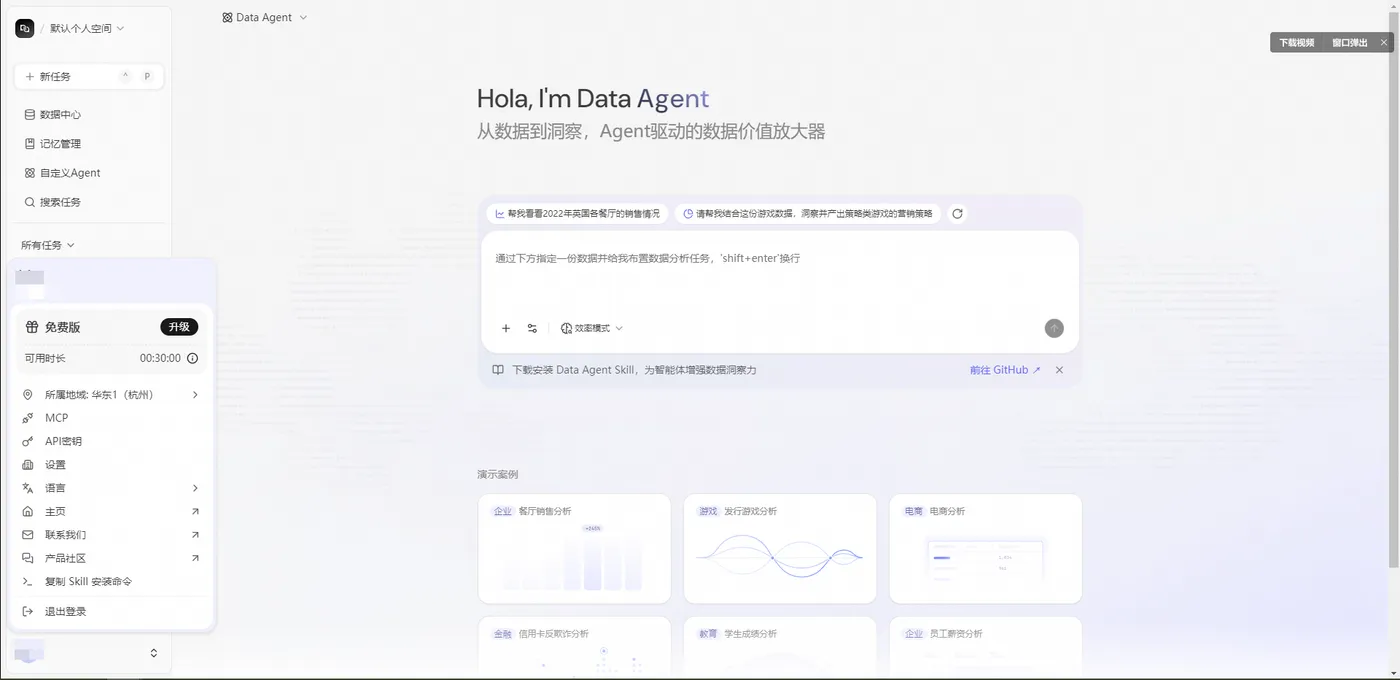Open API密钥 menu entry
This screenshot has height=680, width=1400.
111,441
